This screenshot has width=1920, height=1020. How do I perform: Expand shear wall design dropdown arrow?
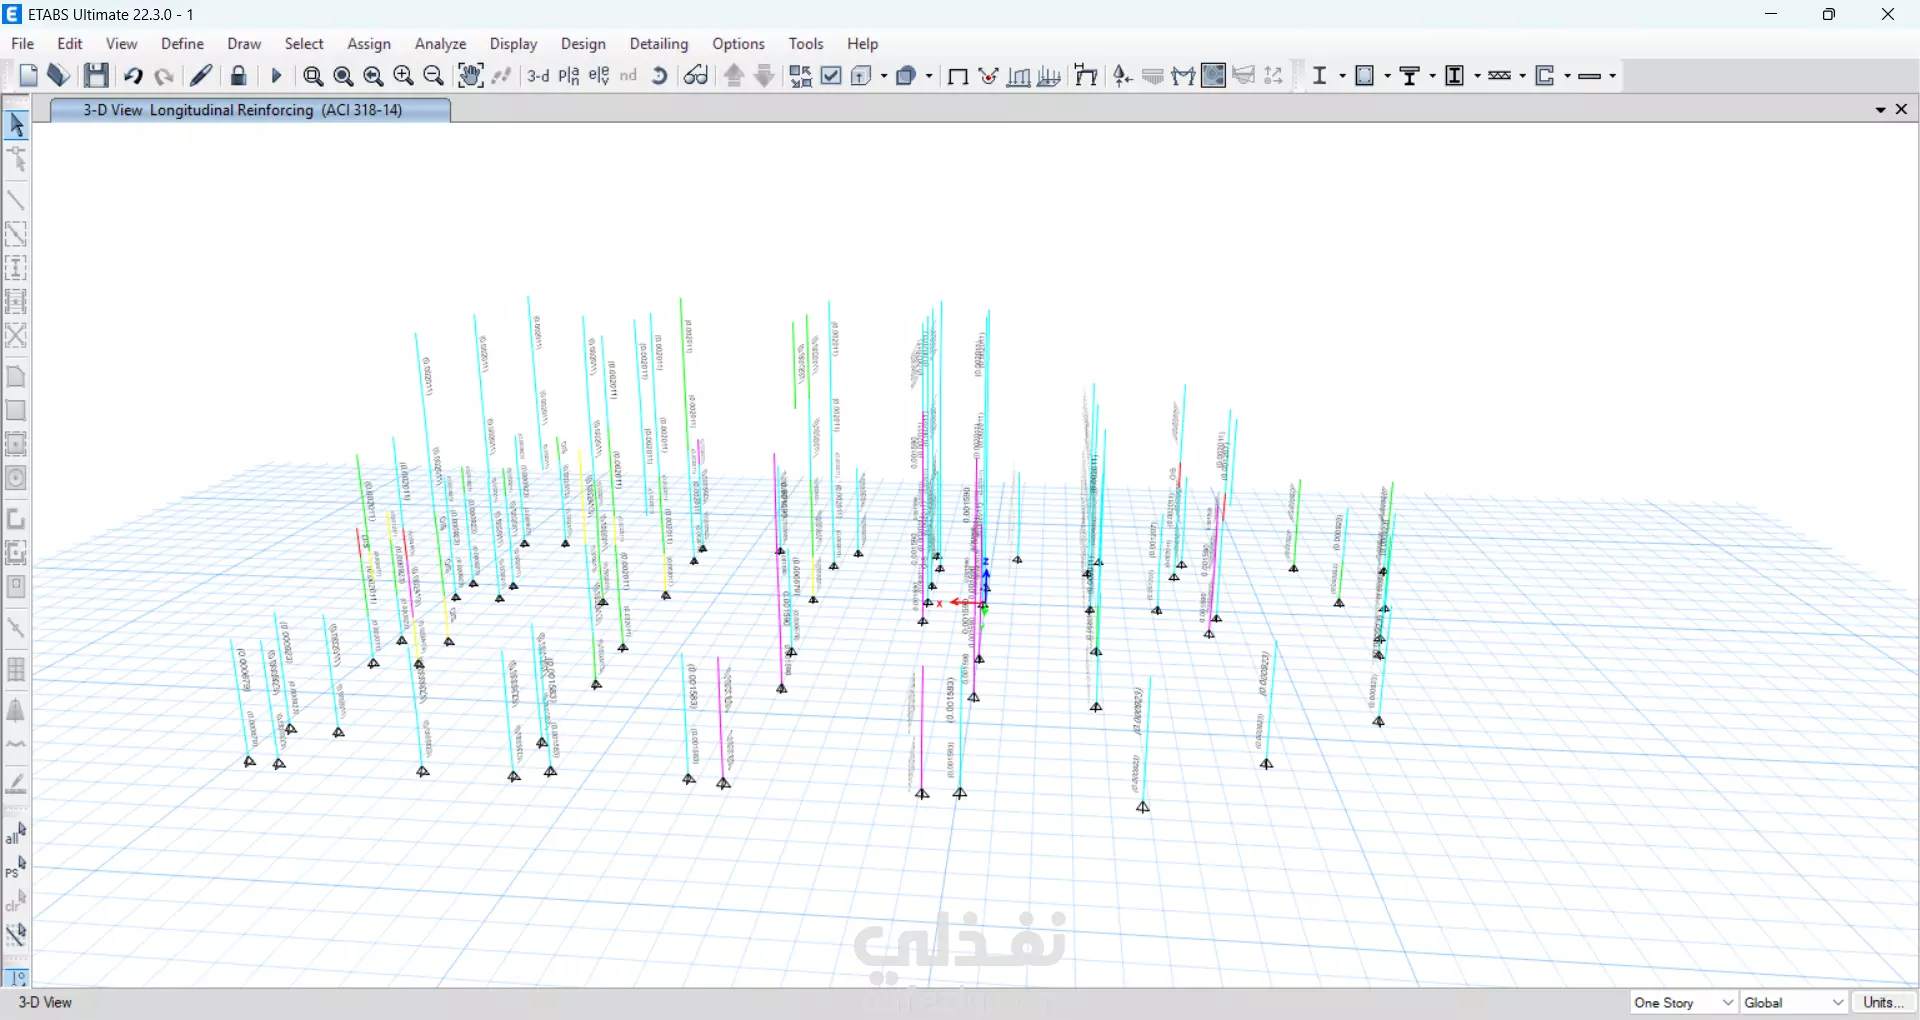point(1568,76)
